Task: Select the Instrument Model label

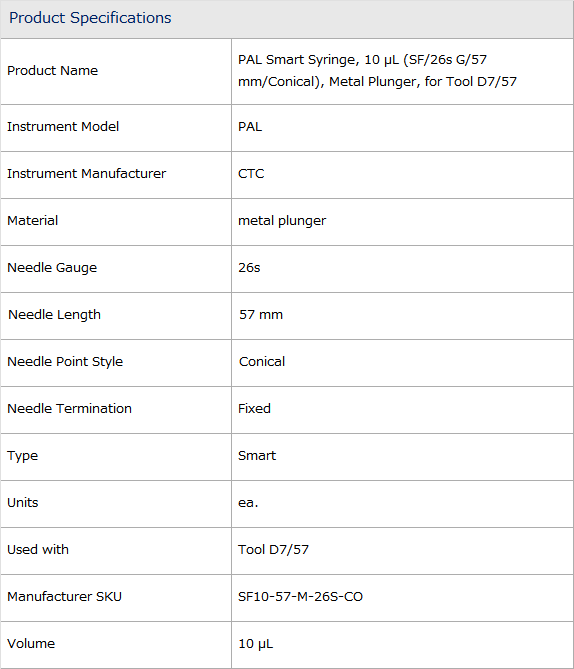Action: pos(63,127)
